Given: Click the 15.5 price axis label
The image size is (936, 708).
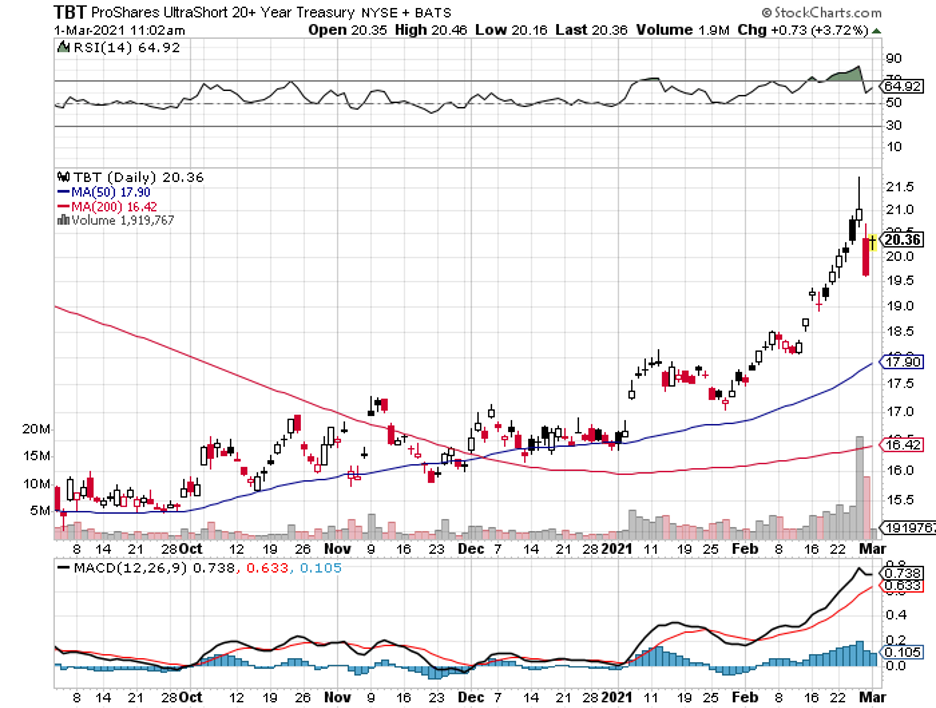Looking at the screenshot, I should tap(900, 500).
